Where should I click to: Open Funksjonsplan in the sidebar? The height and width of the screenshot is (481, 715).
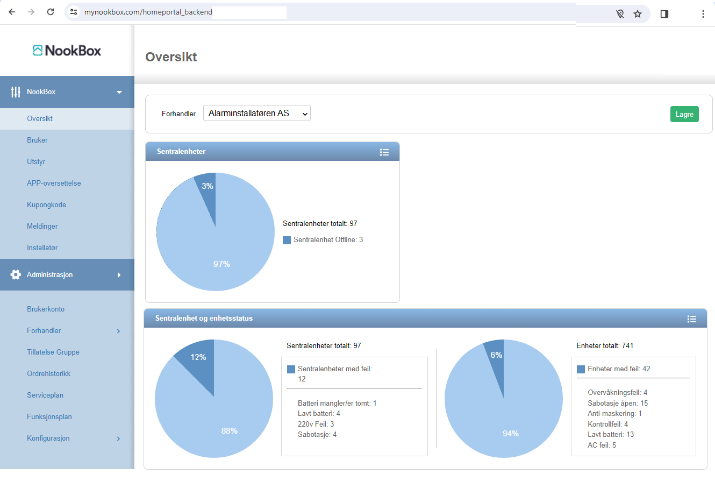(x=49, y=417)
